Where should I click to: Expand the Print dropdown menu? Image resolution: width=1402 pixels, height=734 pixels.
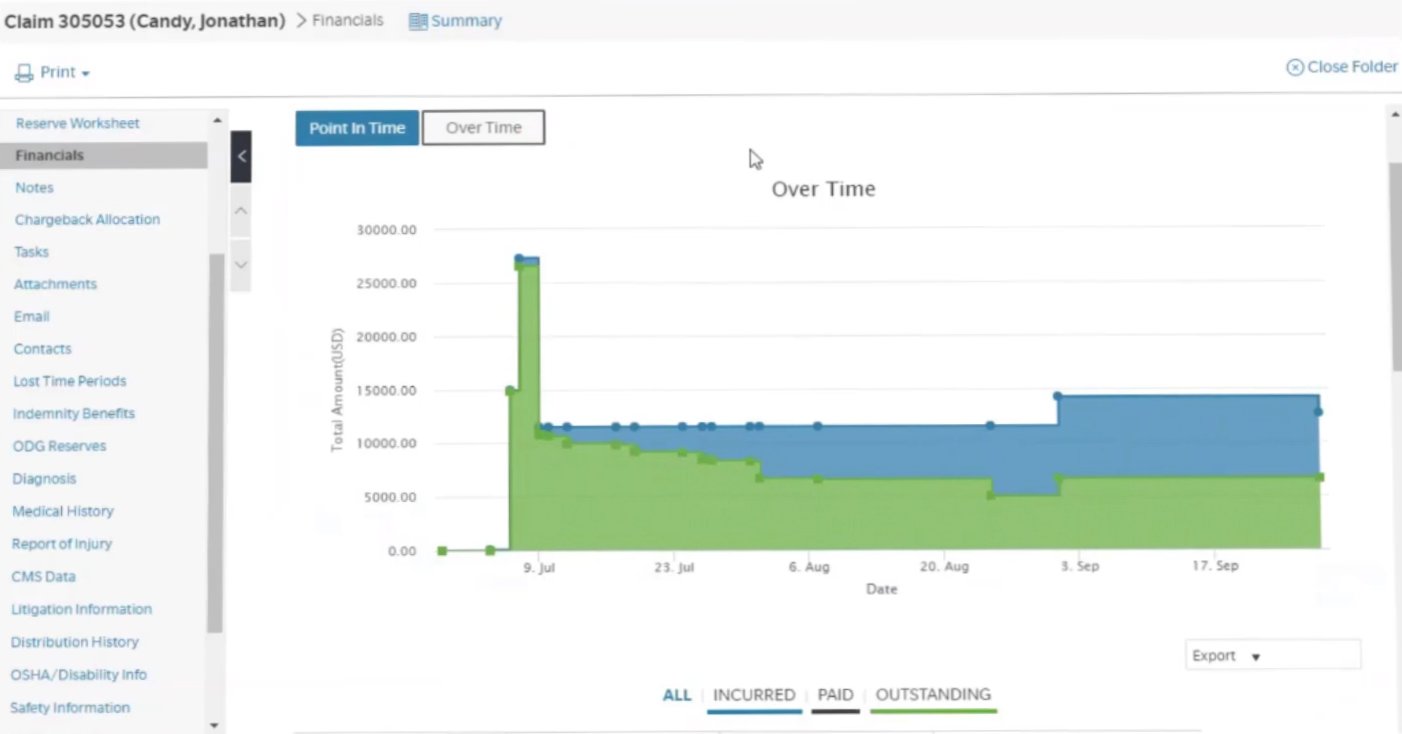coord(85,74)
